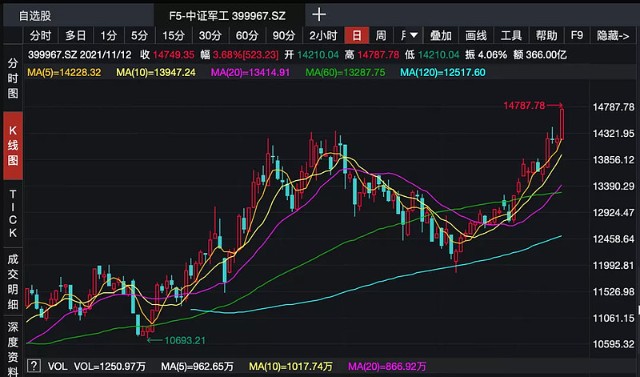Screen dimensions: 640x377
Task: Switch chart to 分时 period
Action: click(40, 35)
